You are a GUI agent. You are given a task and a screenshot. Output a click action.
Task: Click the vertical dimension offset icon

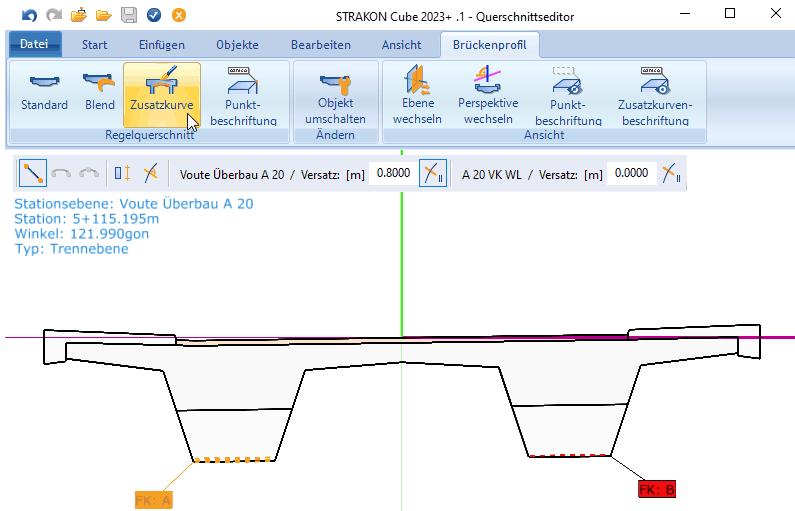(122, 173)
